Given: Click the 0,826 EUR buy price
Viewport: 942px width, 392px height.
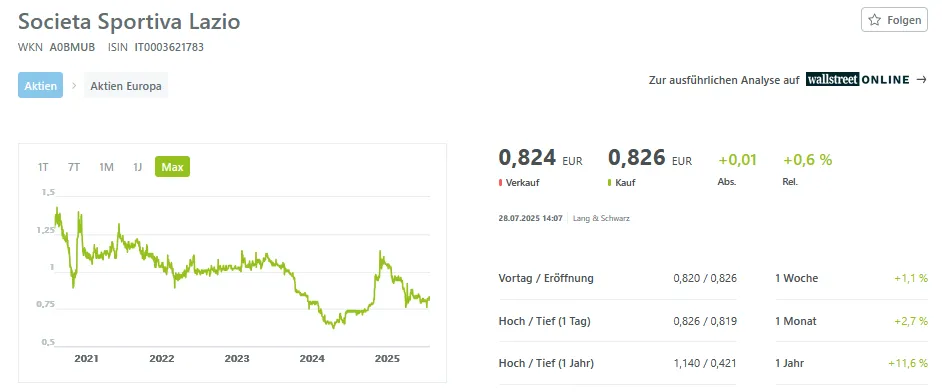Looking at the screenshot, I should pos(650,158).
